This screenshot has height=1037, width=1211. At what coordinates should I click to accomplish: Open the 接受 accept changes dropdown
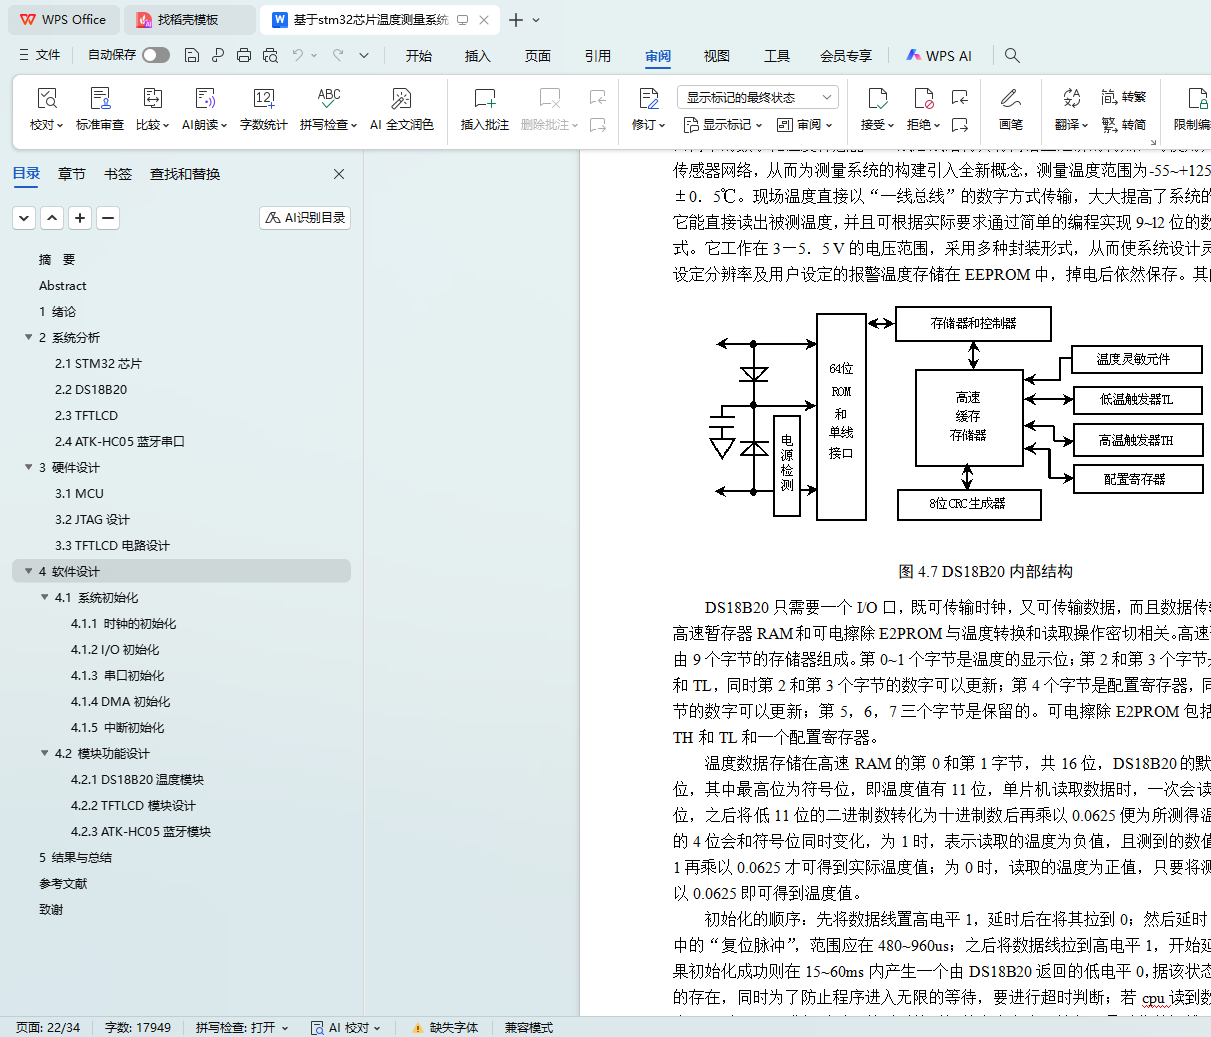click(x=877, y=125)
